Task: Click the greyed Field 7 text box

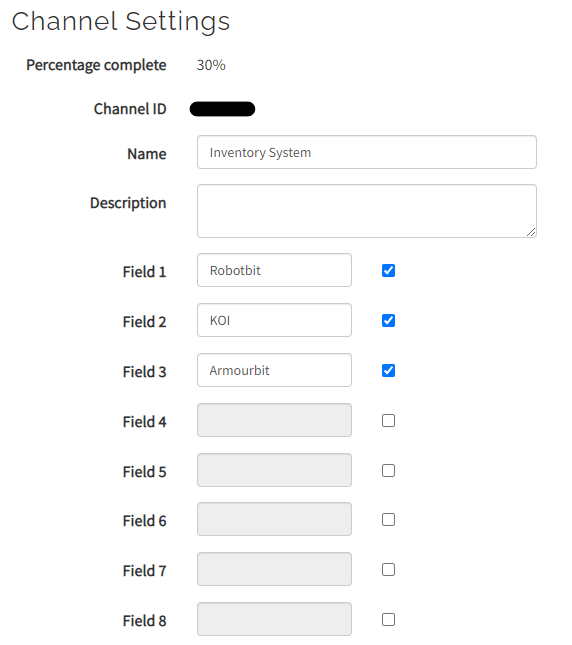Action: pyautogui.click(x=274, y=569)
